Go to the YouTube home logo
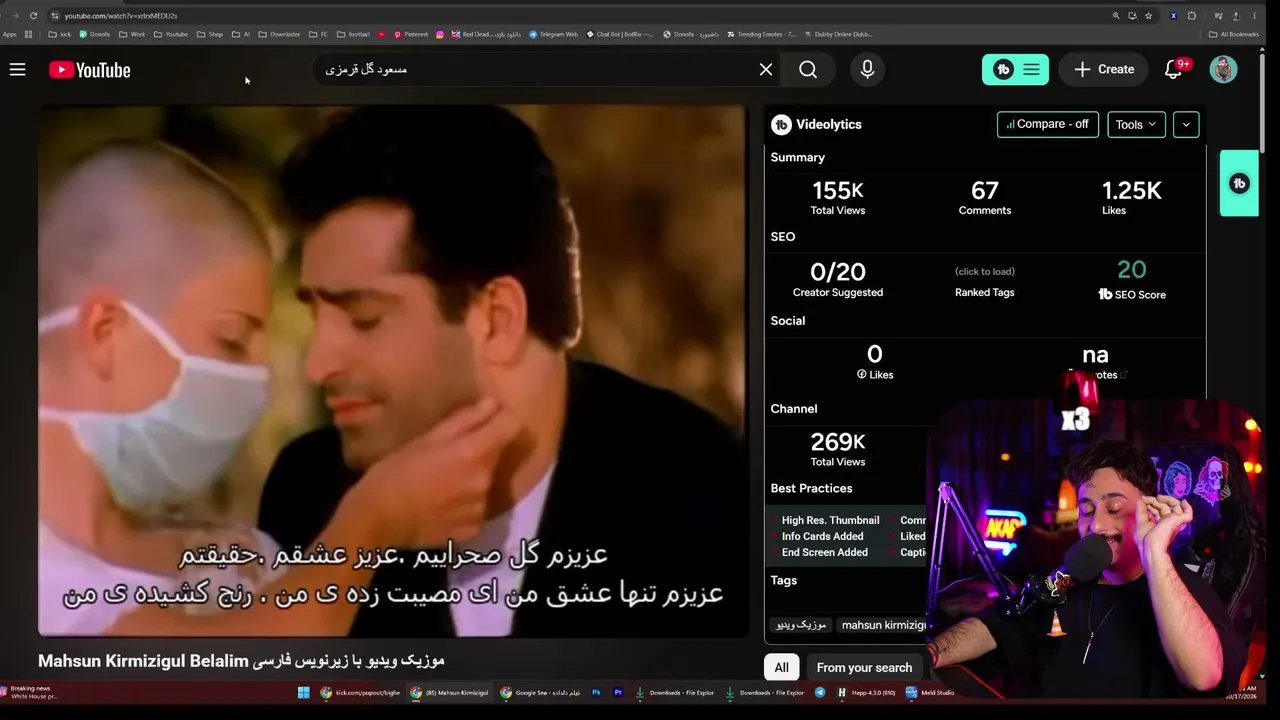 click(90, 70)
